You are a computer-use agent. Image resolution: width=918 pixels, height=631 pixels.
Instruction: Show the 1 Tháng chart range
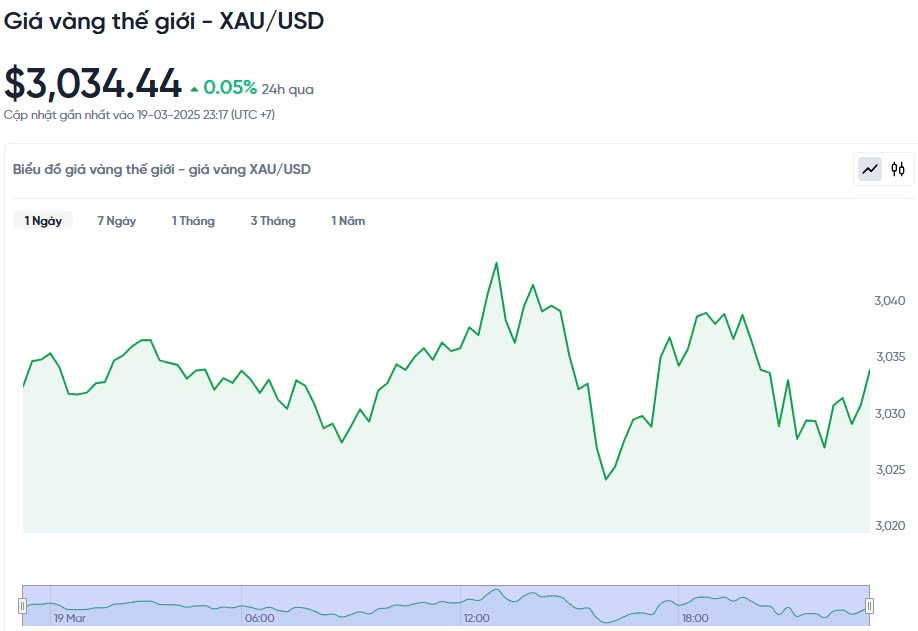pyautogui.click(x=193, y=221)
